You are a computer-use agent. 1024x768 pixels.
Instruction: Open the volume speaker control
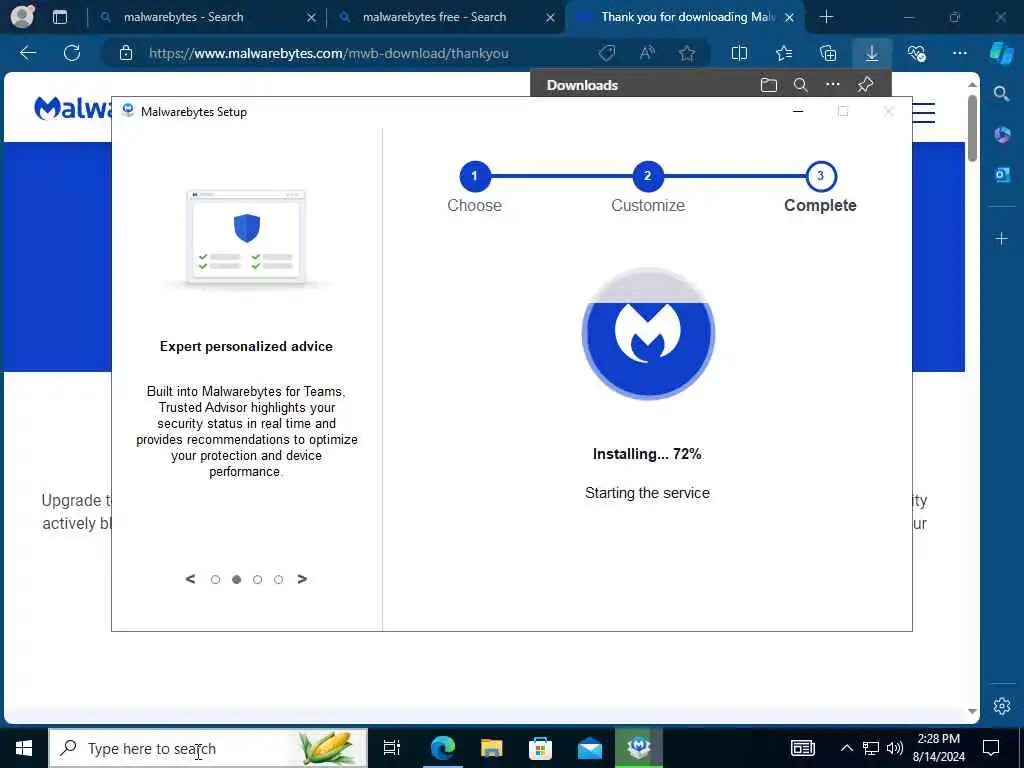coord(895,748)
